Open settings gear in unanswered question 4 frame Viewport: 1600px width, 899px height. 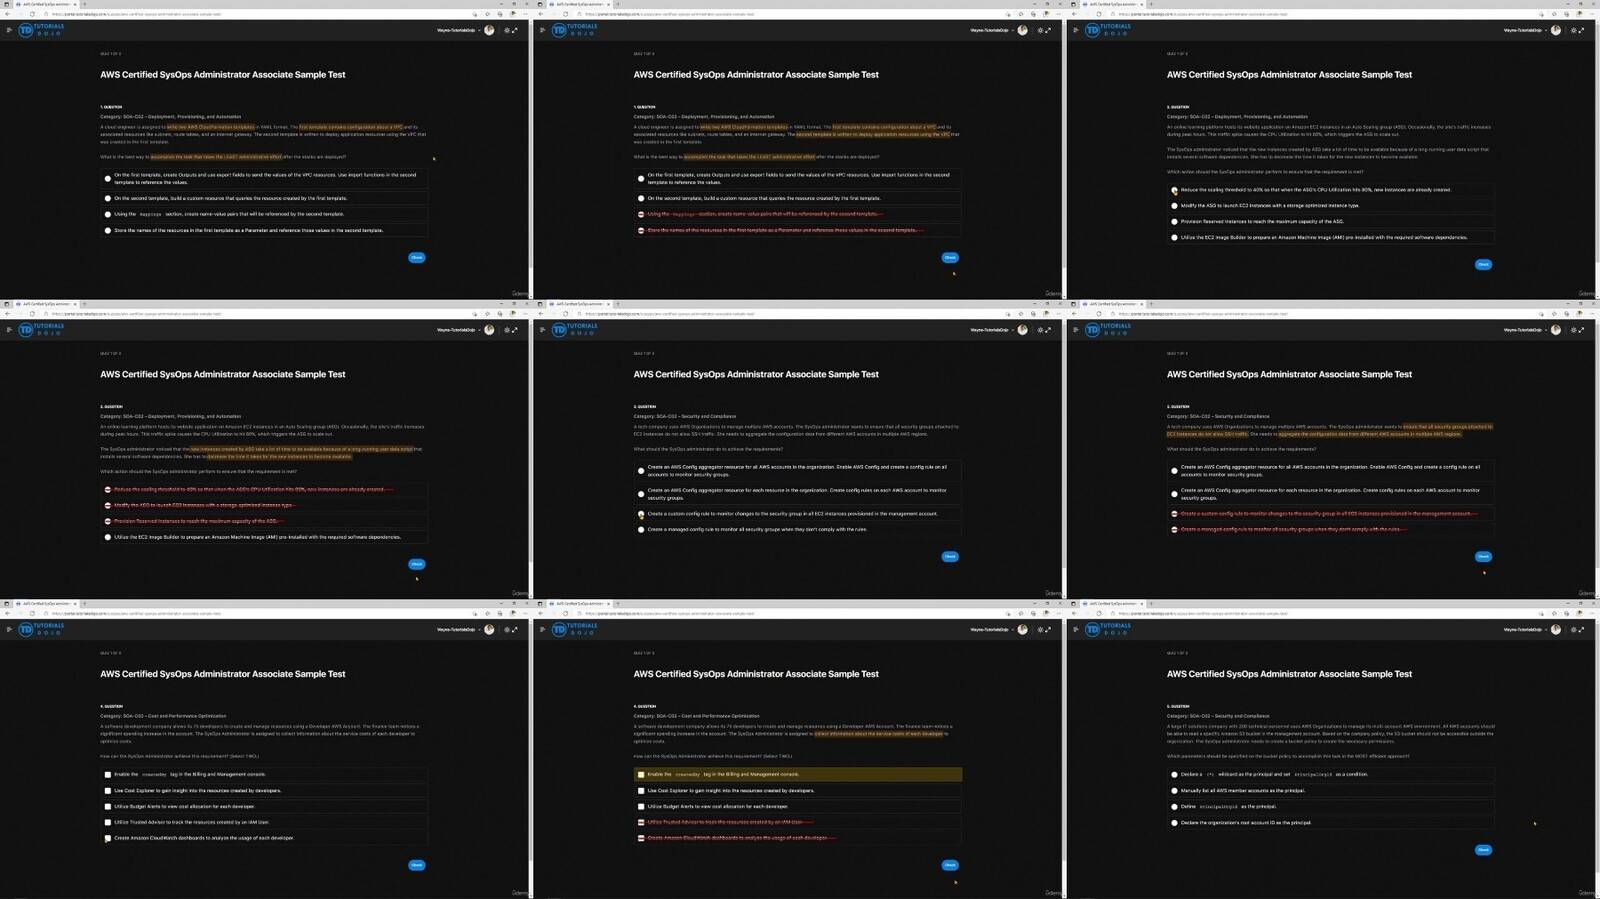click(506, 630)
